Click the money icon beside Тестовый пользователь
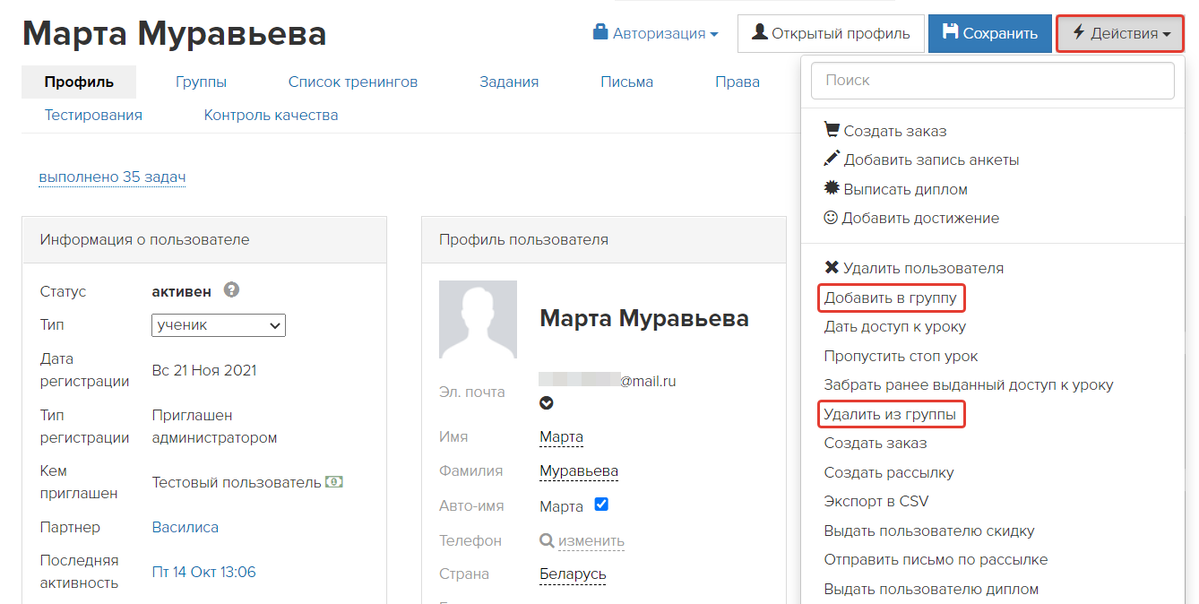This screenshot has height=604, width=1199. (x=334, y=482)
